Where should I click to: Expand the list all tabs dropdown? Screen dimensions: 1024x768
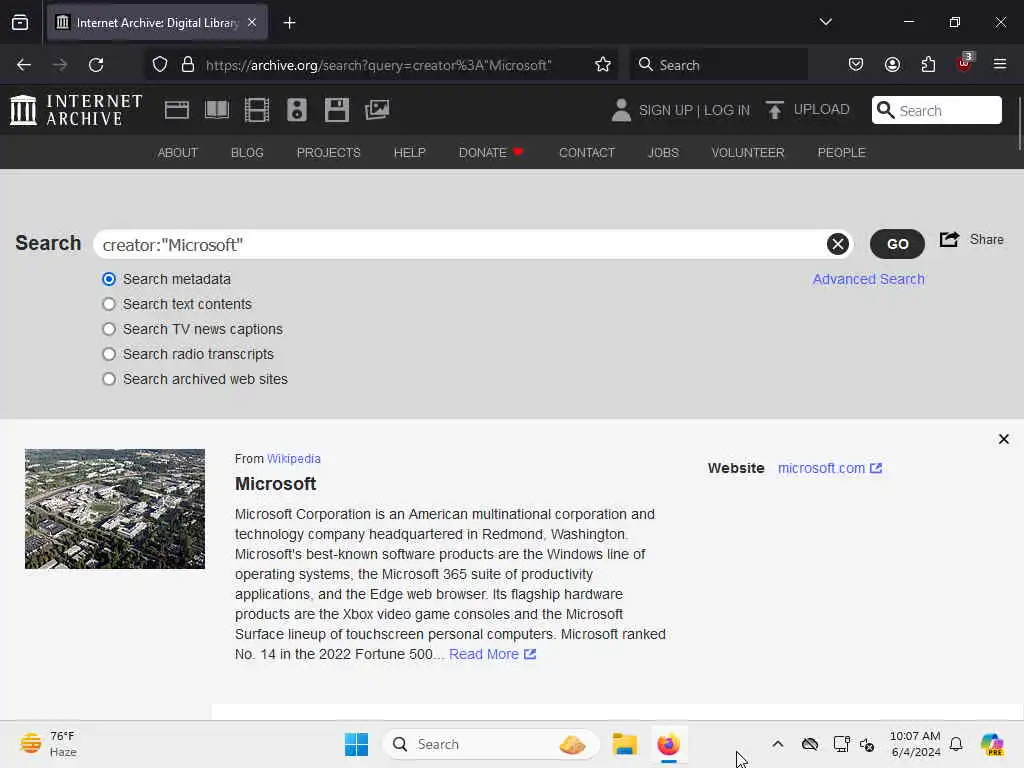coord(825,22)
